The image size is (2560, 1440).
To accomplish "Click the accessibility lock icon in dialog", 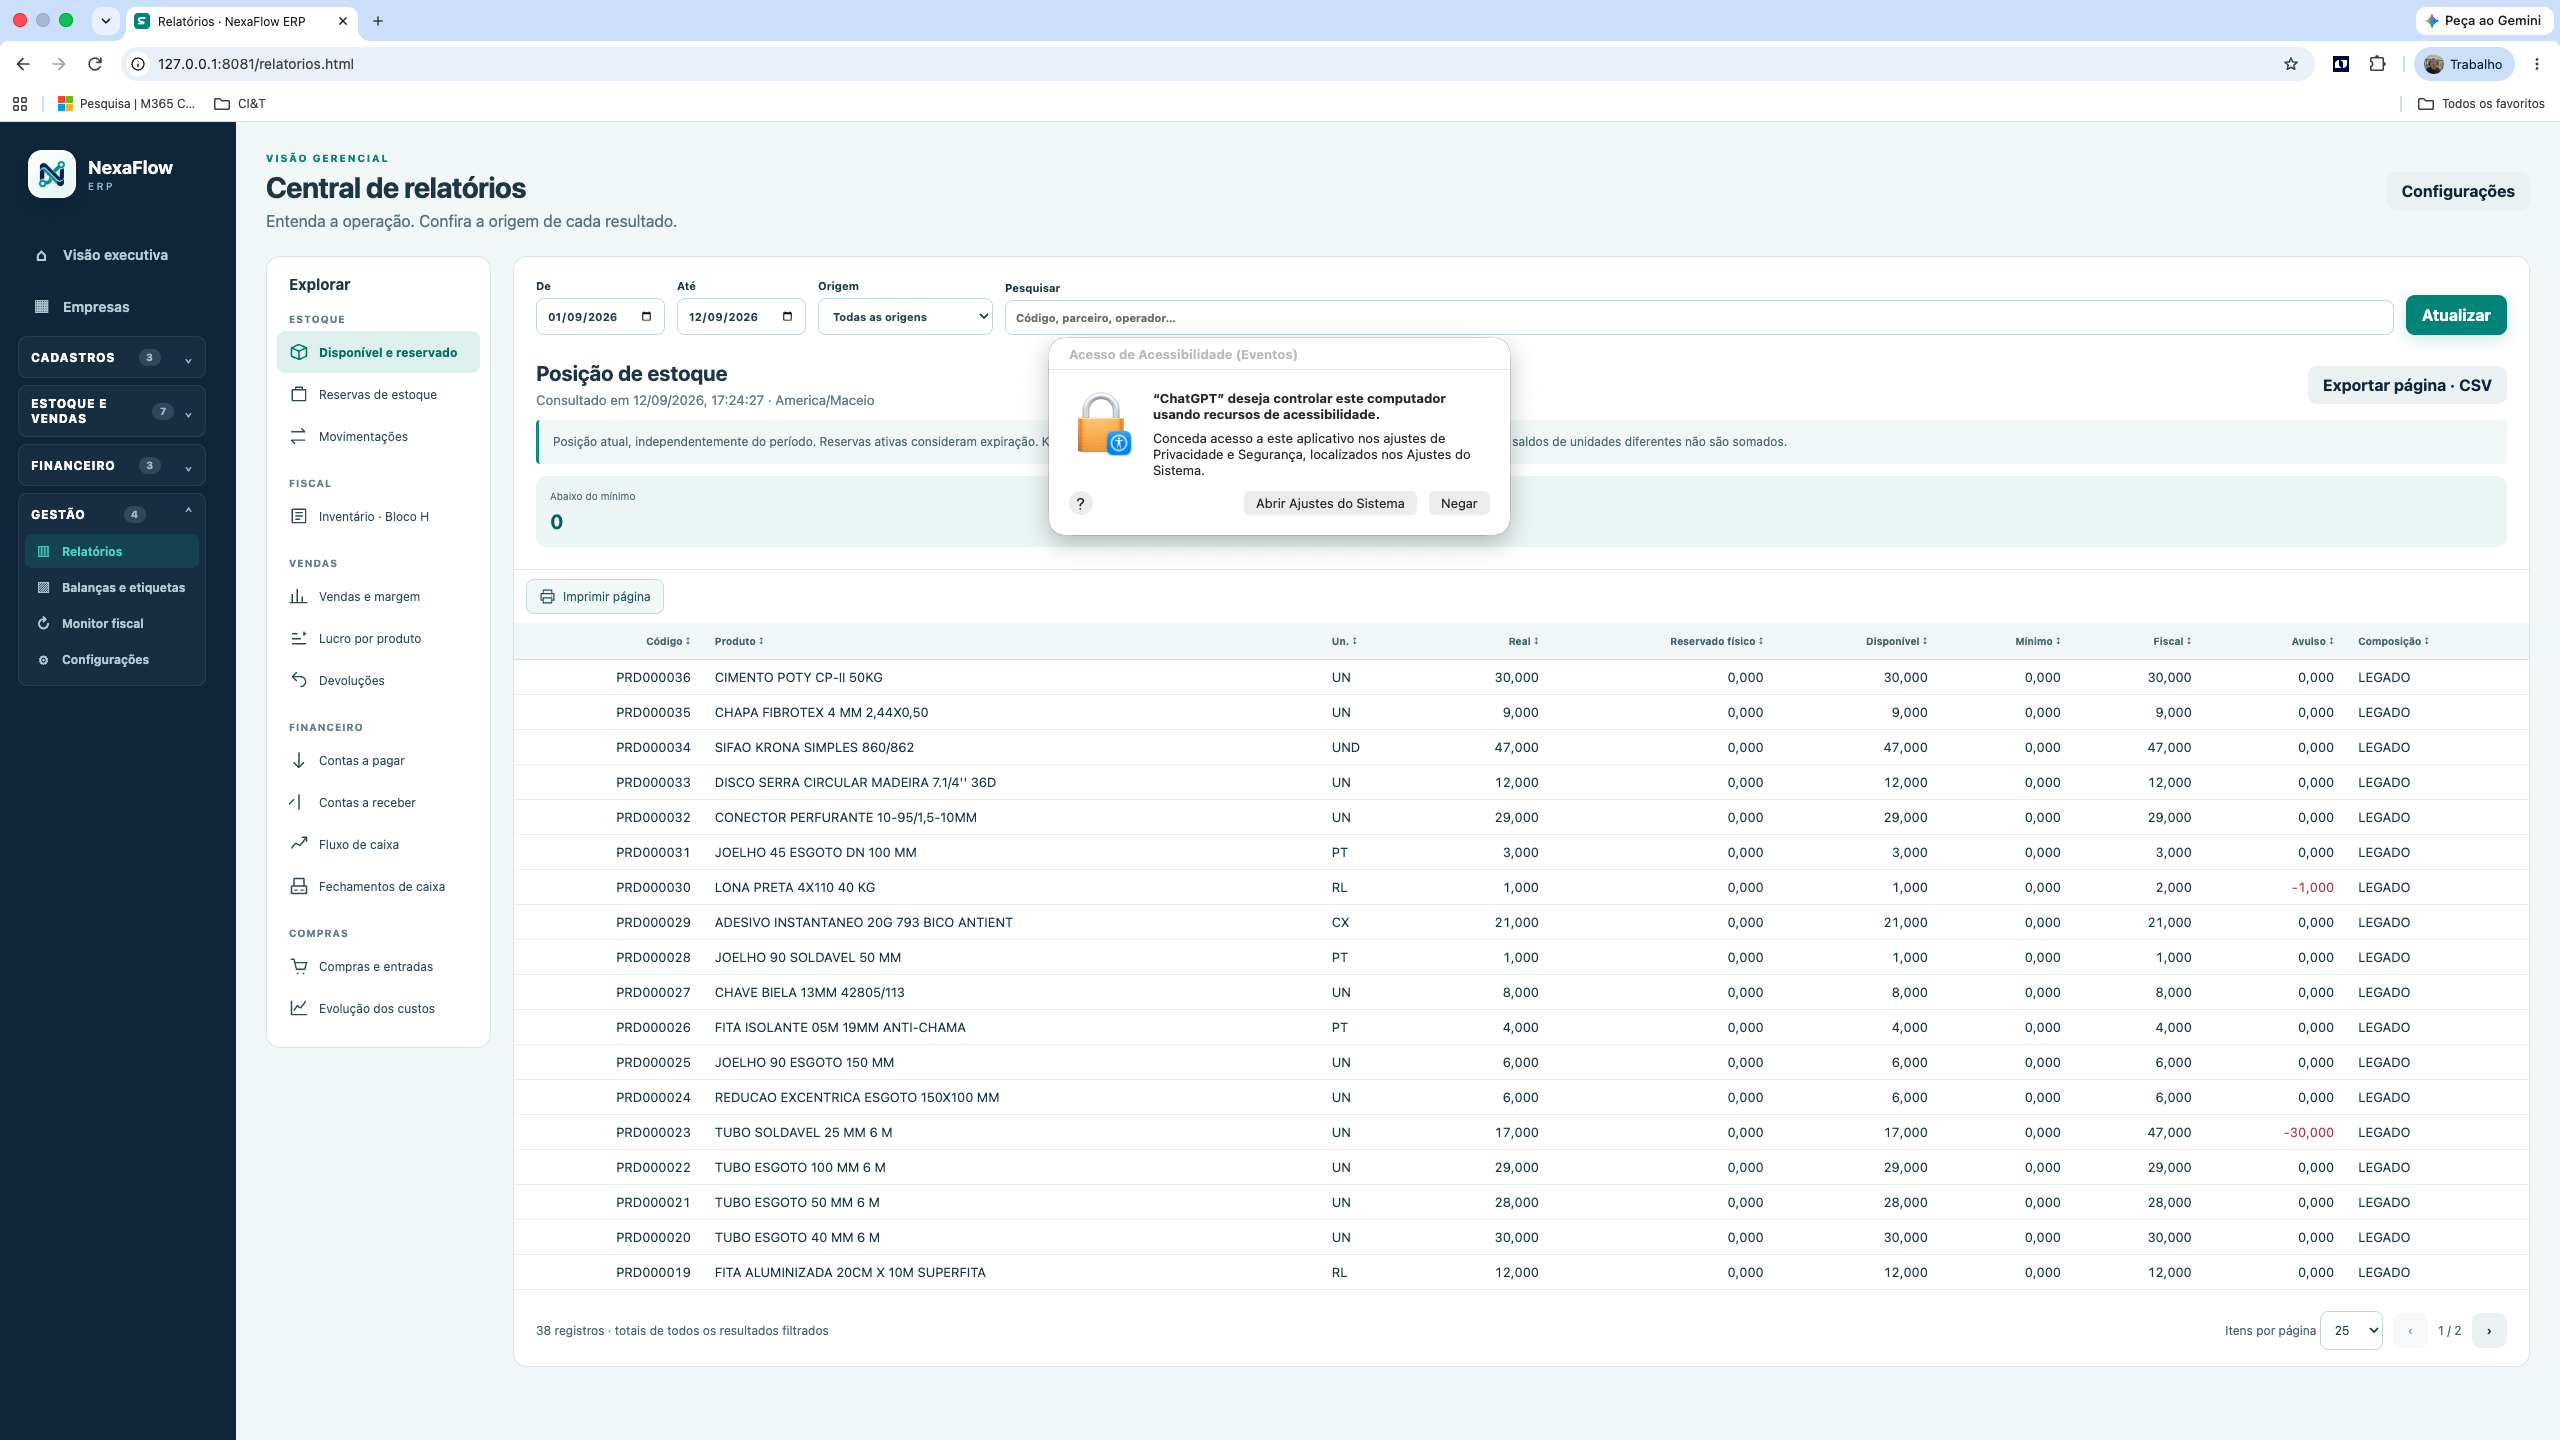I will click(x=1103, y=424).
